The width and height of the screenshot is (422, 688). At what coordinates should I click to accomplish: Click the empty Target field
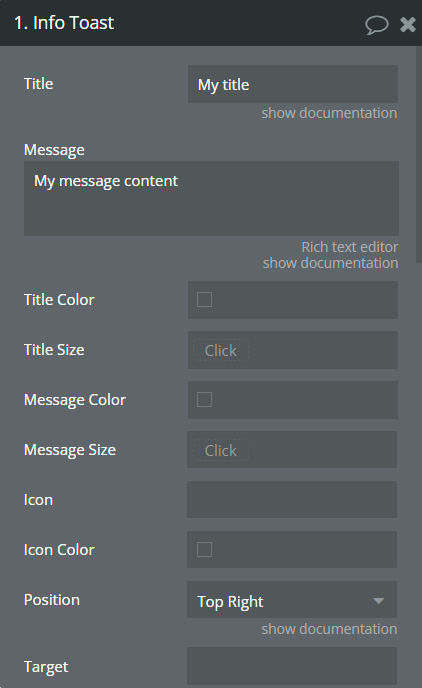pyautogui.click(x=292, y=666)
